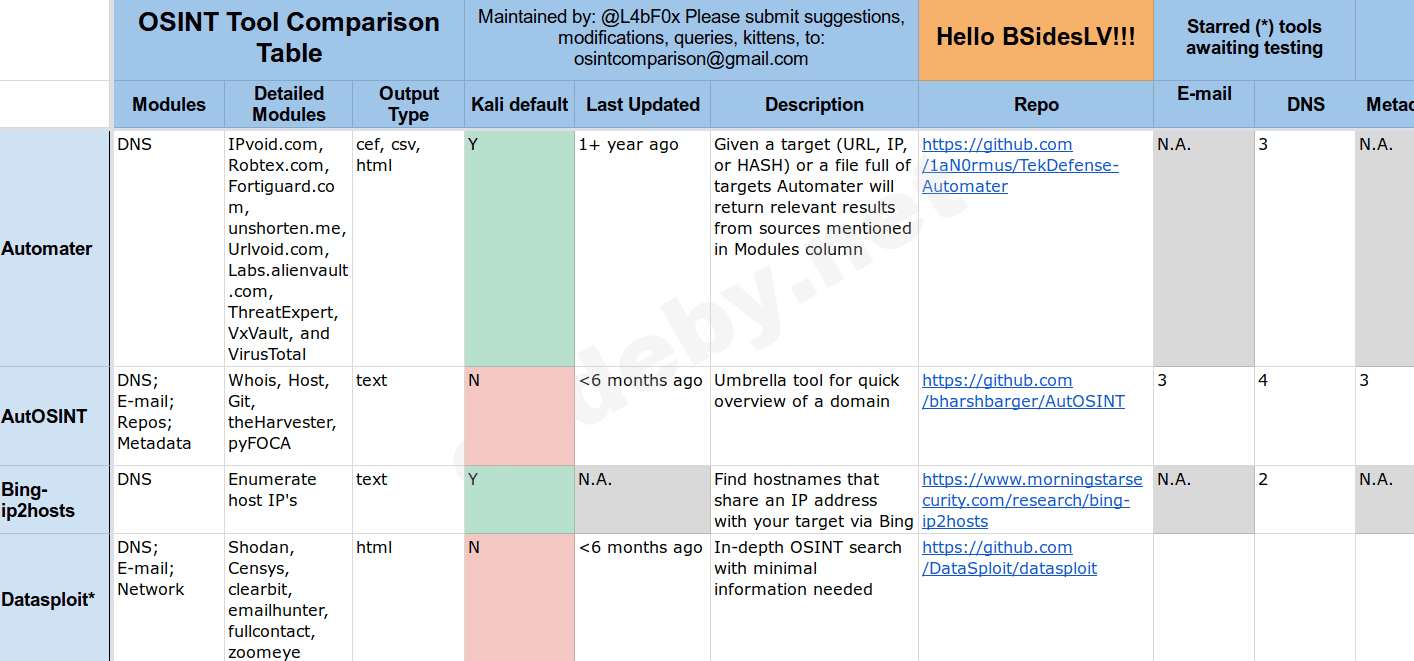1414x661 pixels.
Task: Select the "Last Updated" column header
Action: [642, 105]
